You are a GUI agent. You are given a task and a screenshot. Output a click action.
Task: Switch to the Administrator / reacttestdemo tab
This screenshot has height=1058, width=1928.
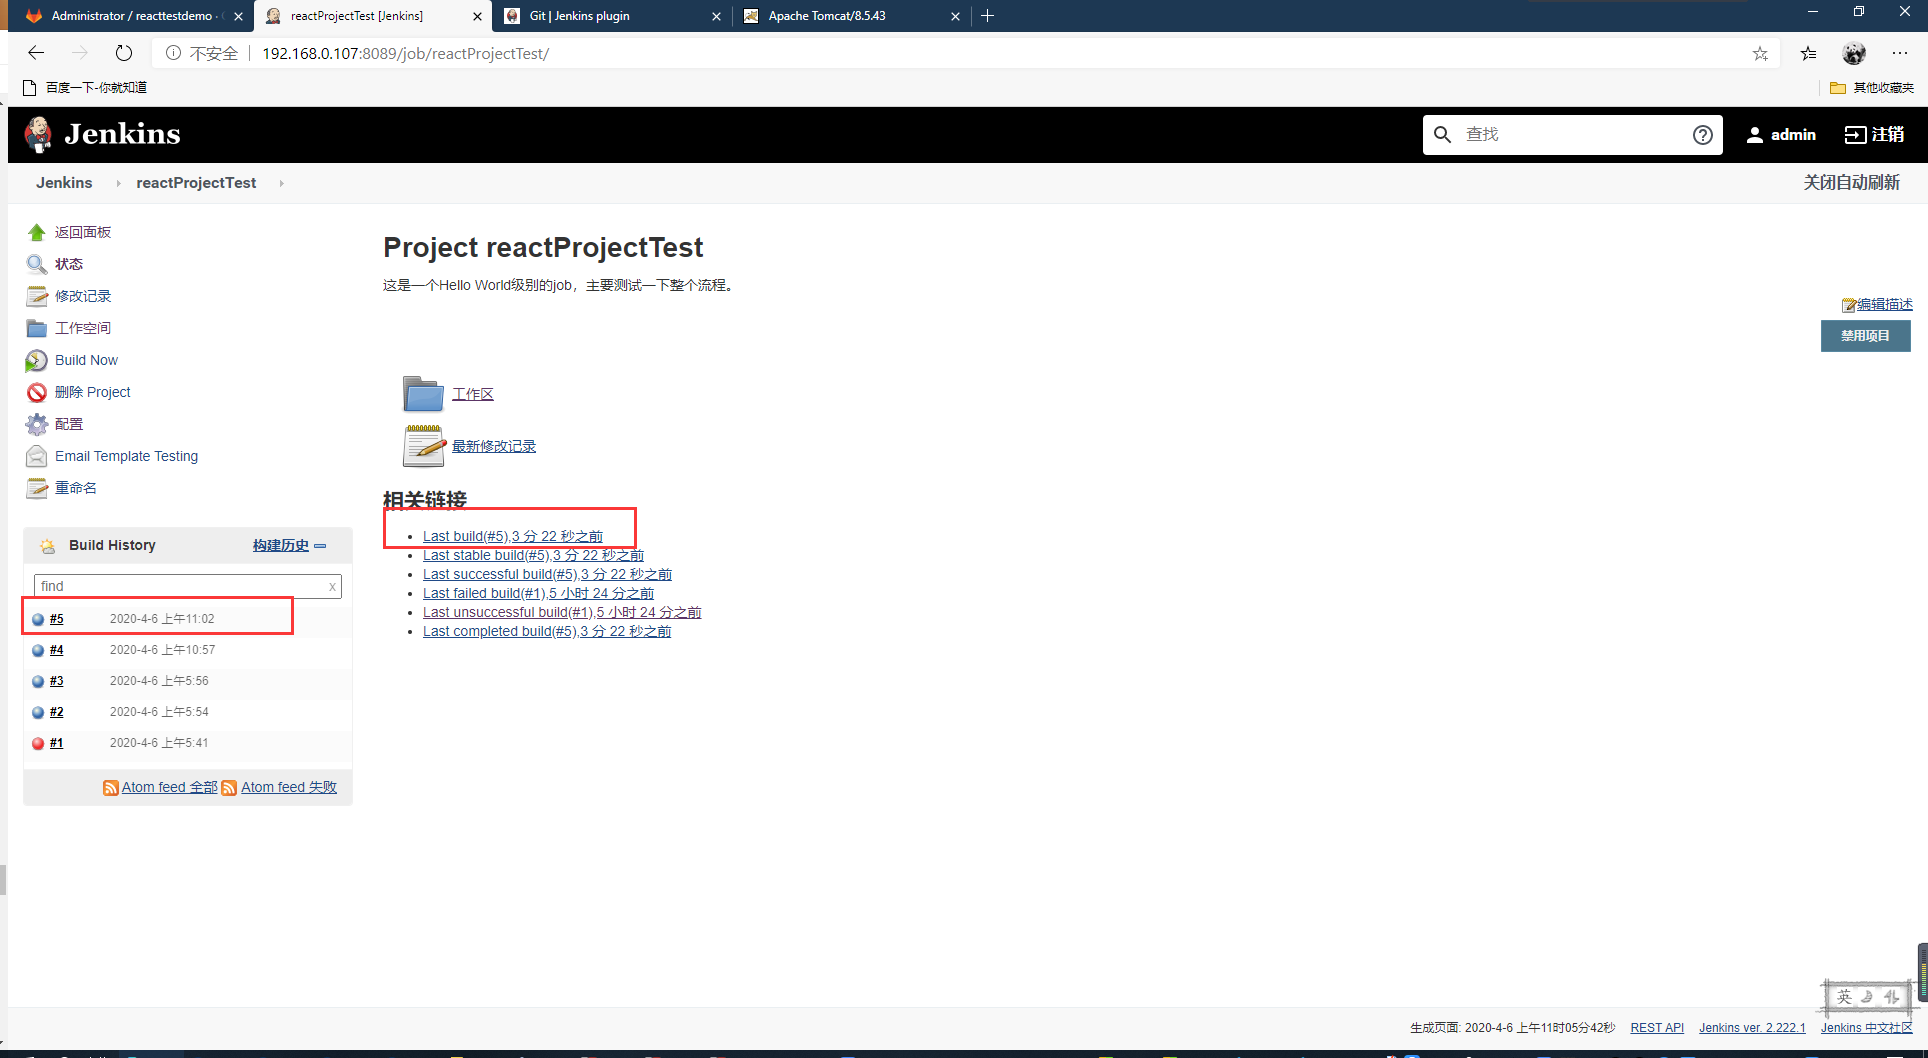pos(131,16)
